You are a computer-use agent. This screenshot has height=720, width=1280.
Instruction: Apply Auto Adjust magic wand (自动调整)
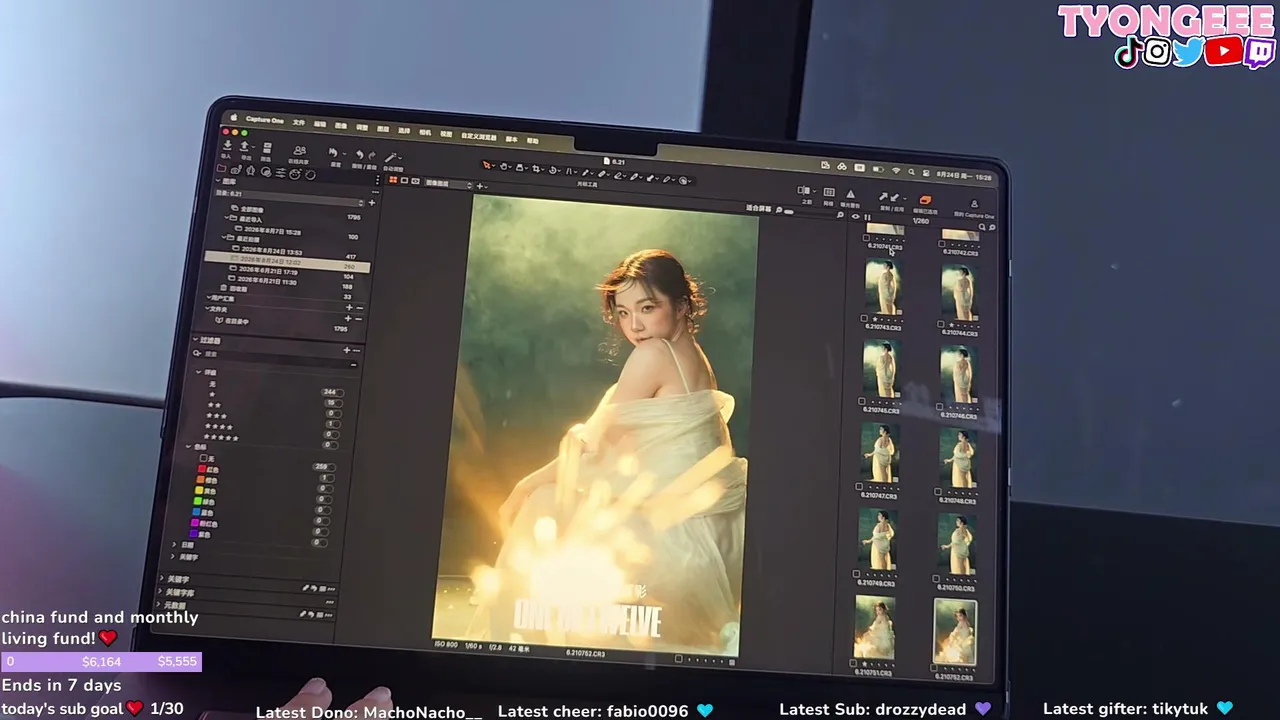tap(391, 157)
